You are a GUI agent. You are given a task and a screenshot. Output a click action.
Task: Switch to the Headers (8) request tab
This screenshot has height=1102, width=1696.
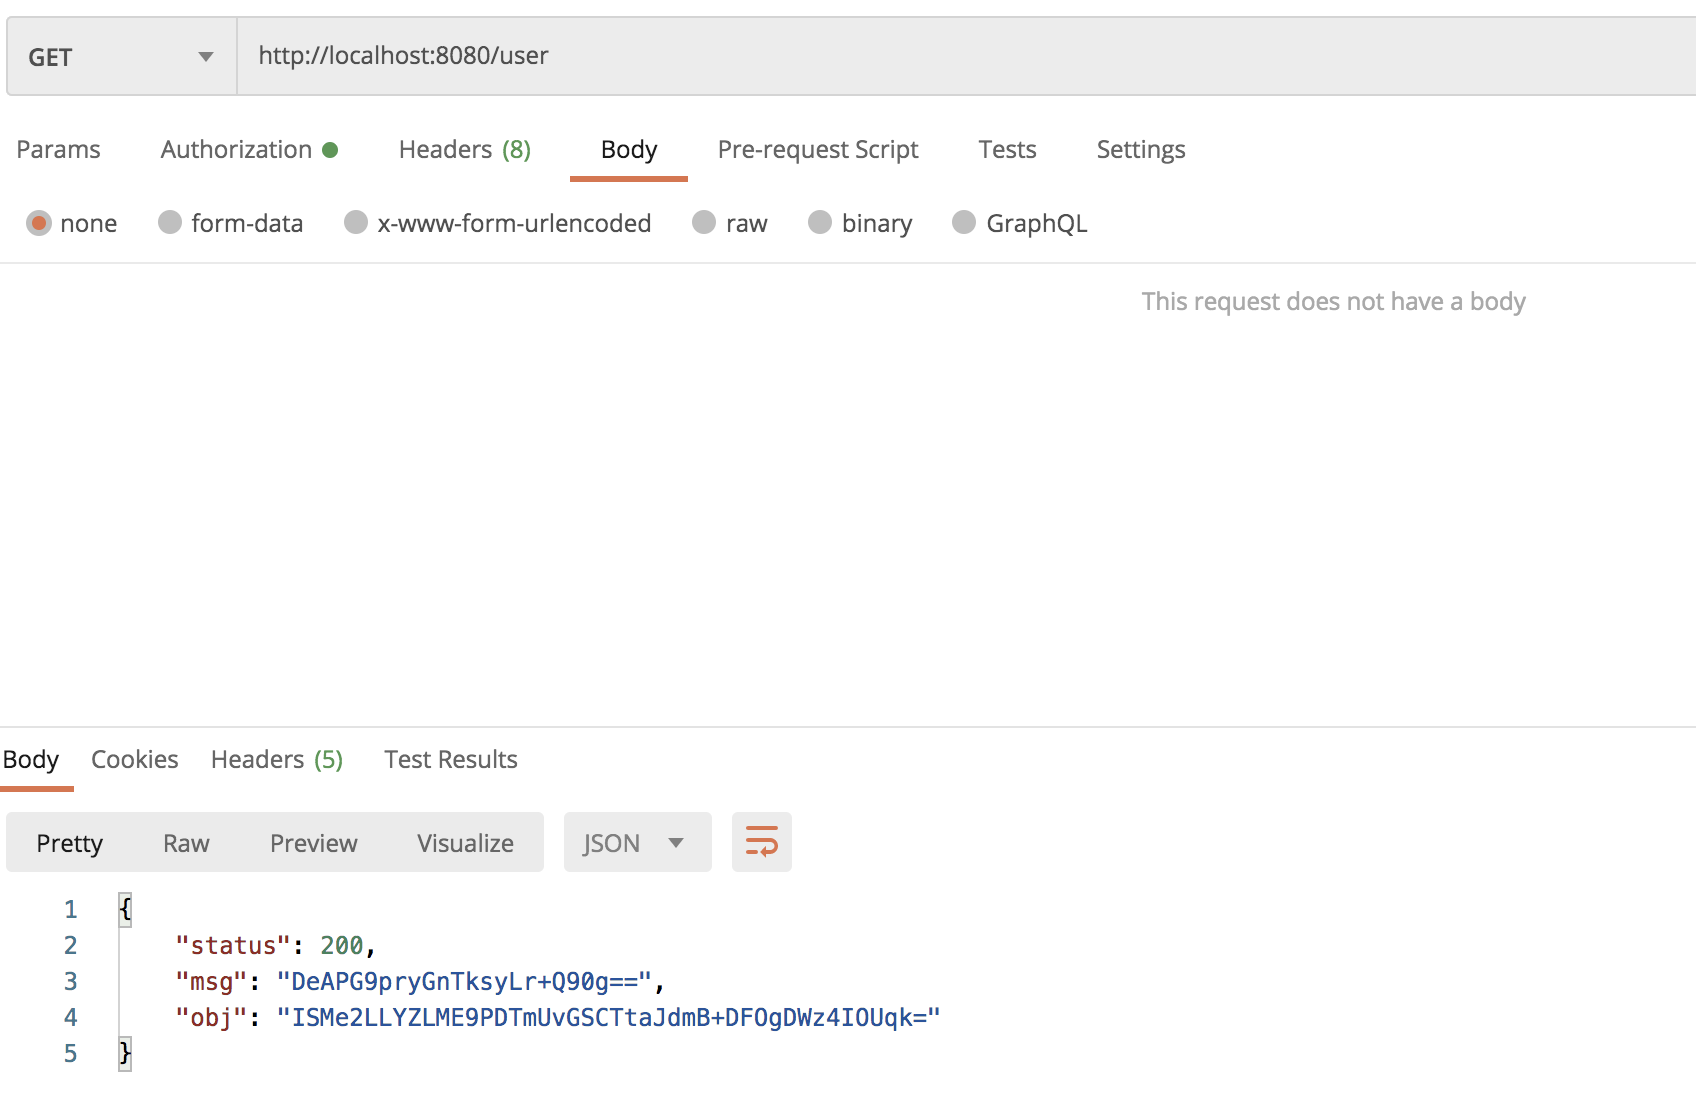click(x=463, y=149)
